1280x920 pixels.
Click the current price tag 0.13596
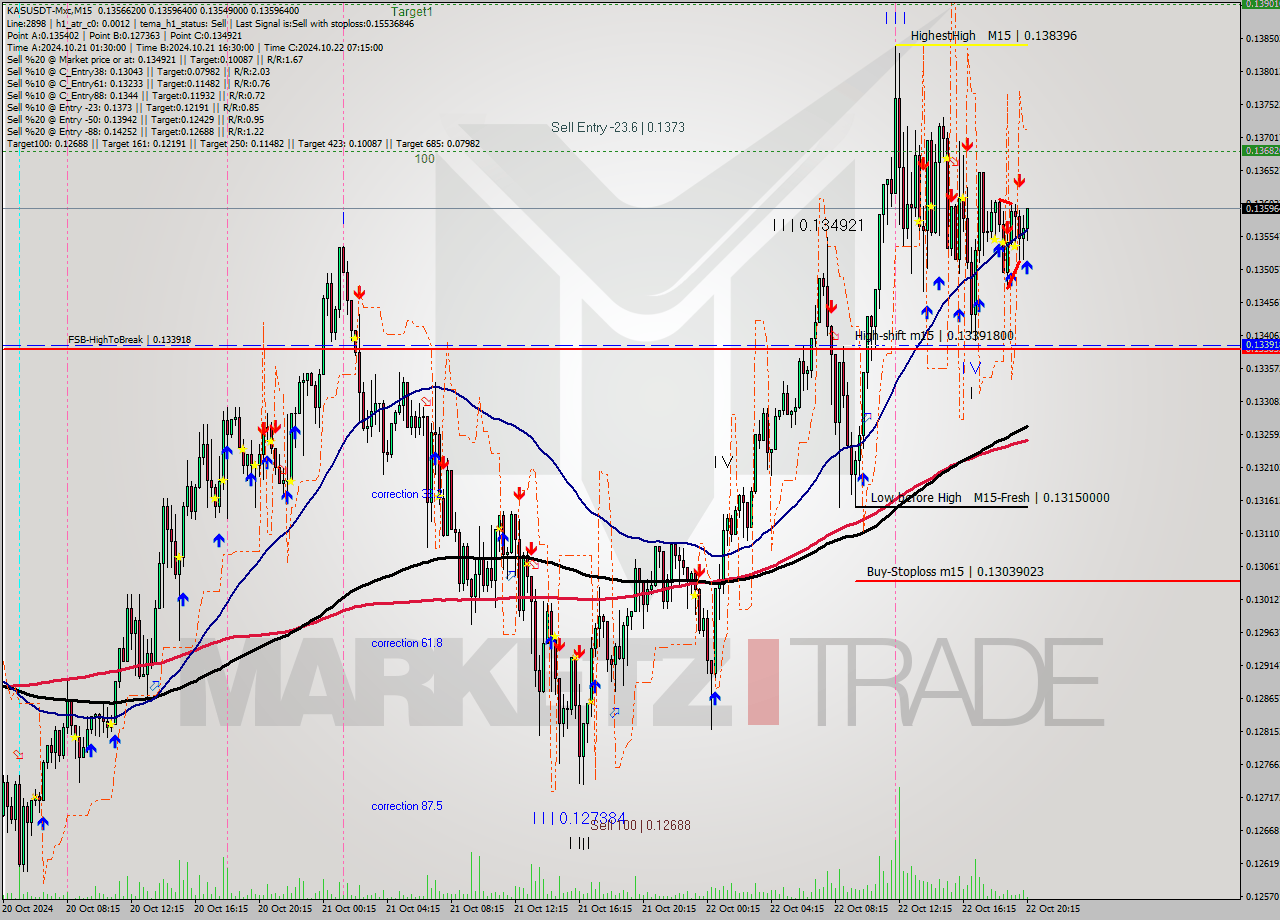1259,208
